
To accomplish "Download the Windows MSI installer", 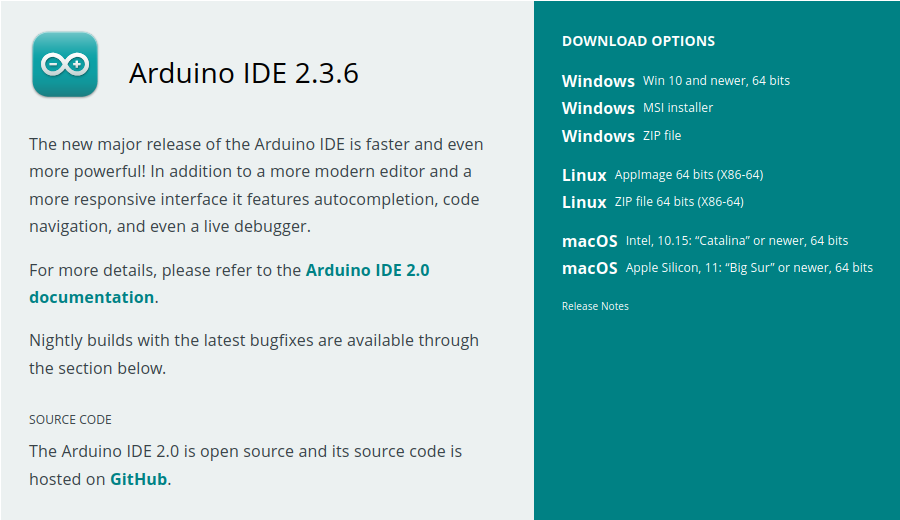I will (x=637, y=108).
